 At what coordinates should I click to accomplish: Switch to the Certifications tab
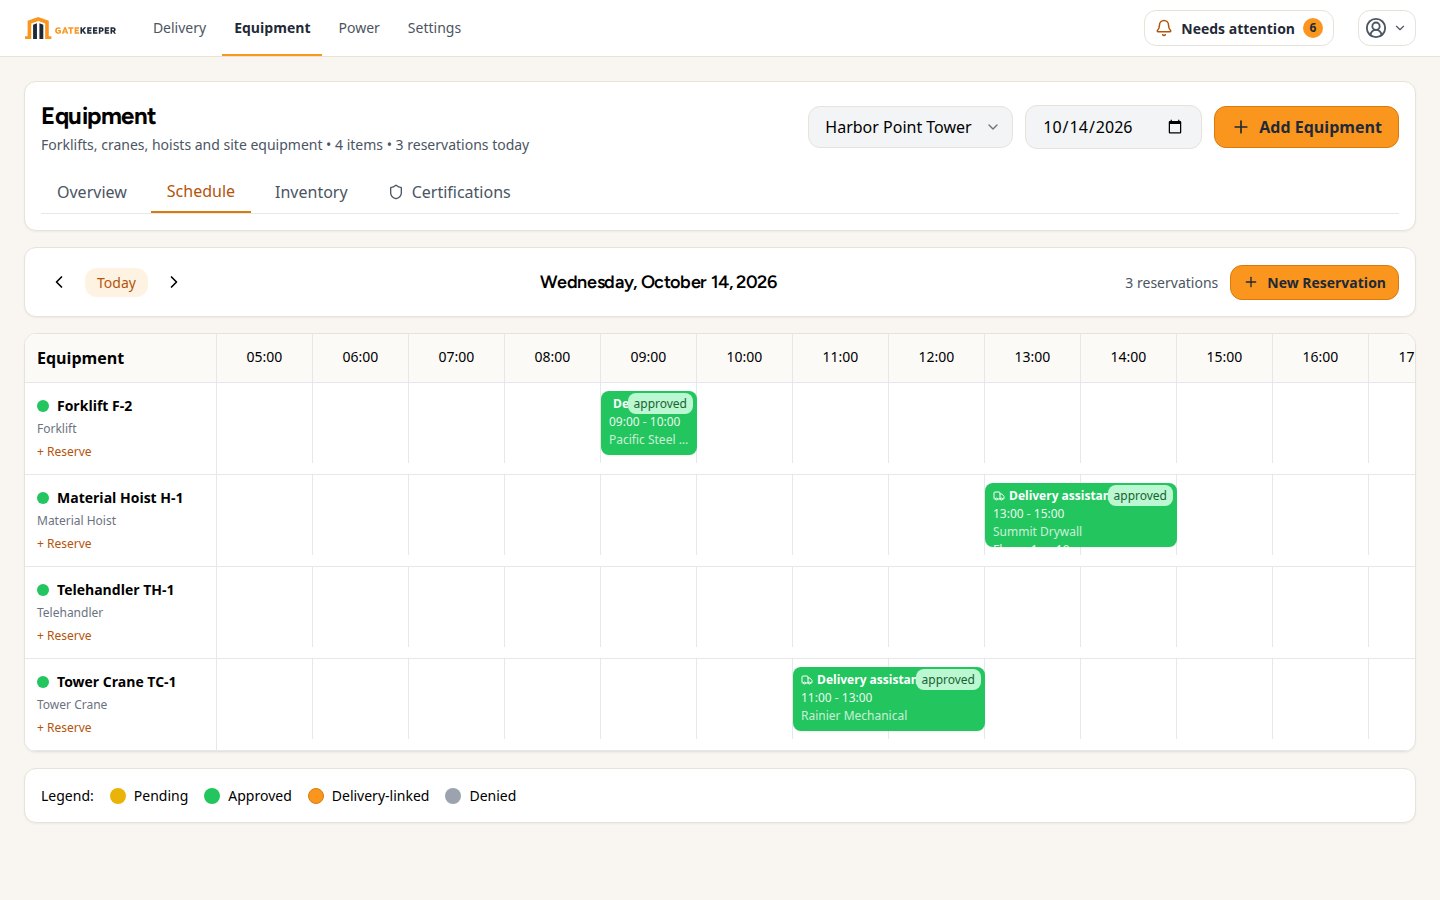[x=450, y=192]
